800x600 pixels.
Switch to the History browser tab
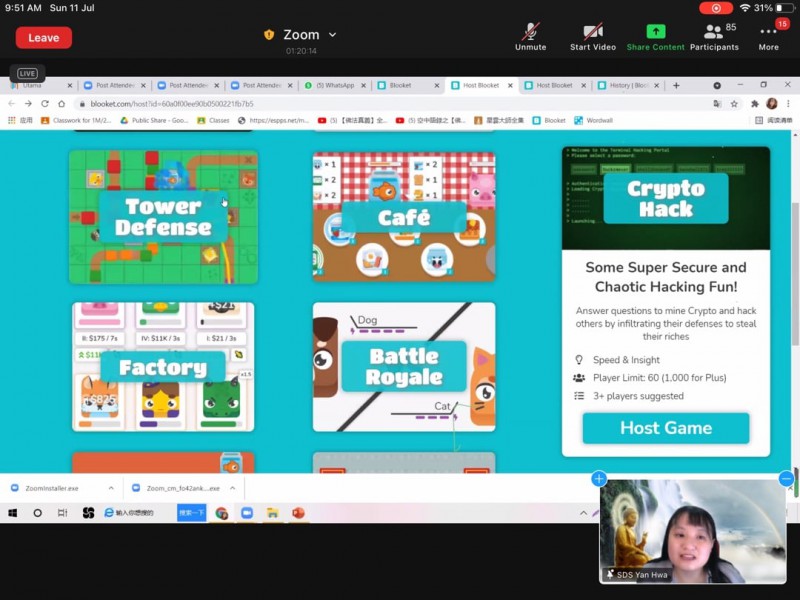click(627, 86)
